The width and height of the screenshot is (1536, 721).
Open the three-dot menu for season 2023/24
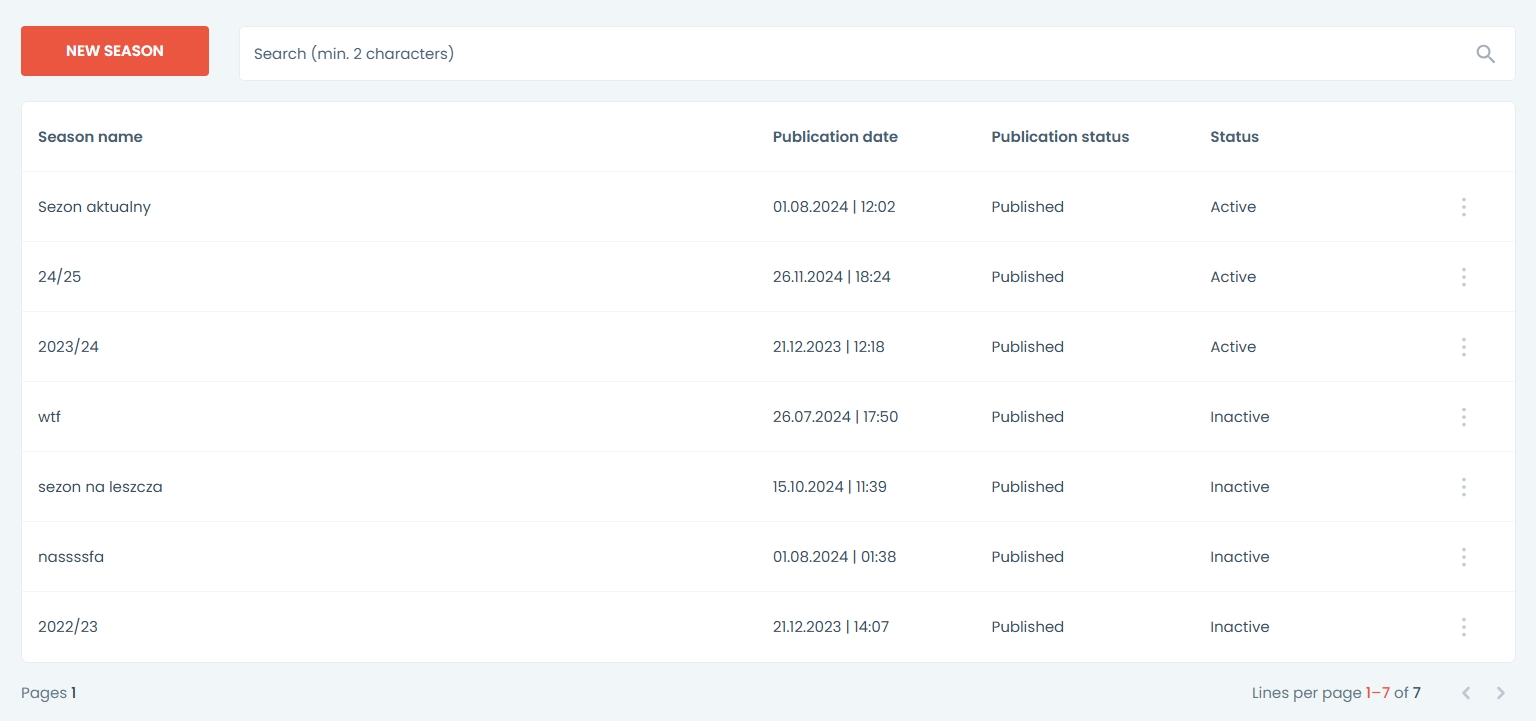(1463, 347)
